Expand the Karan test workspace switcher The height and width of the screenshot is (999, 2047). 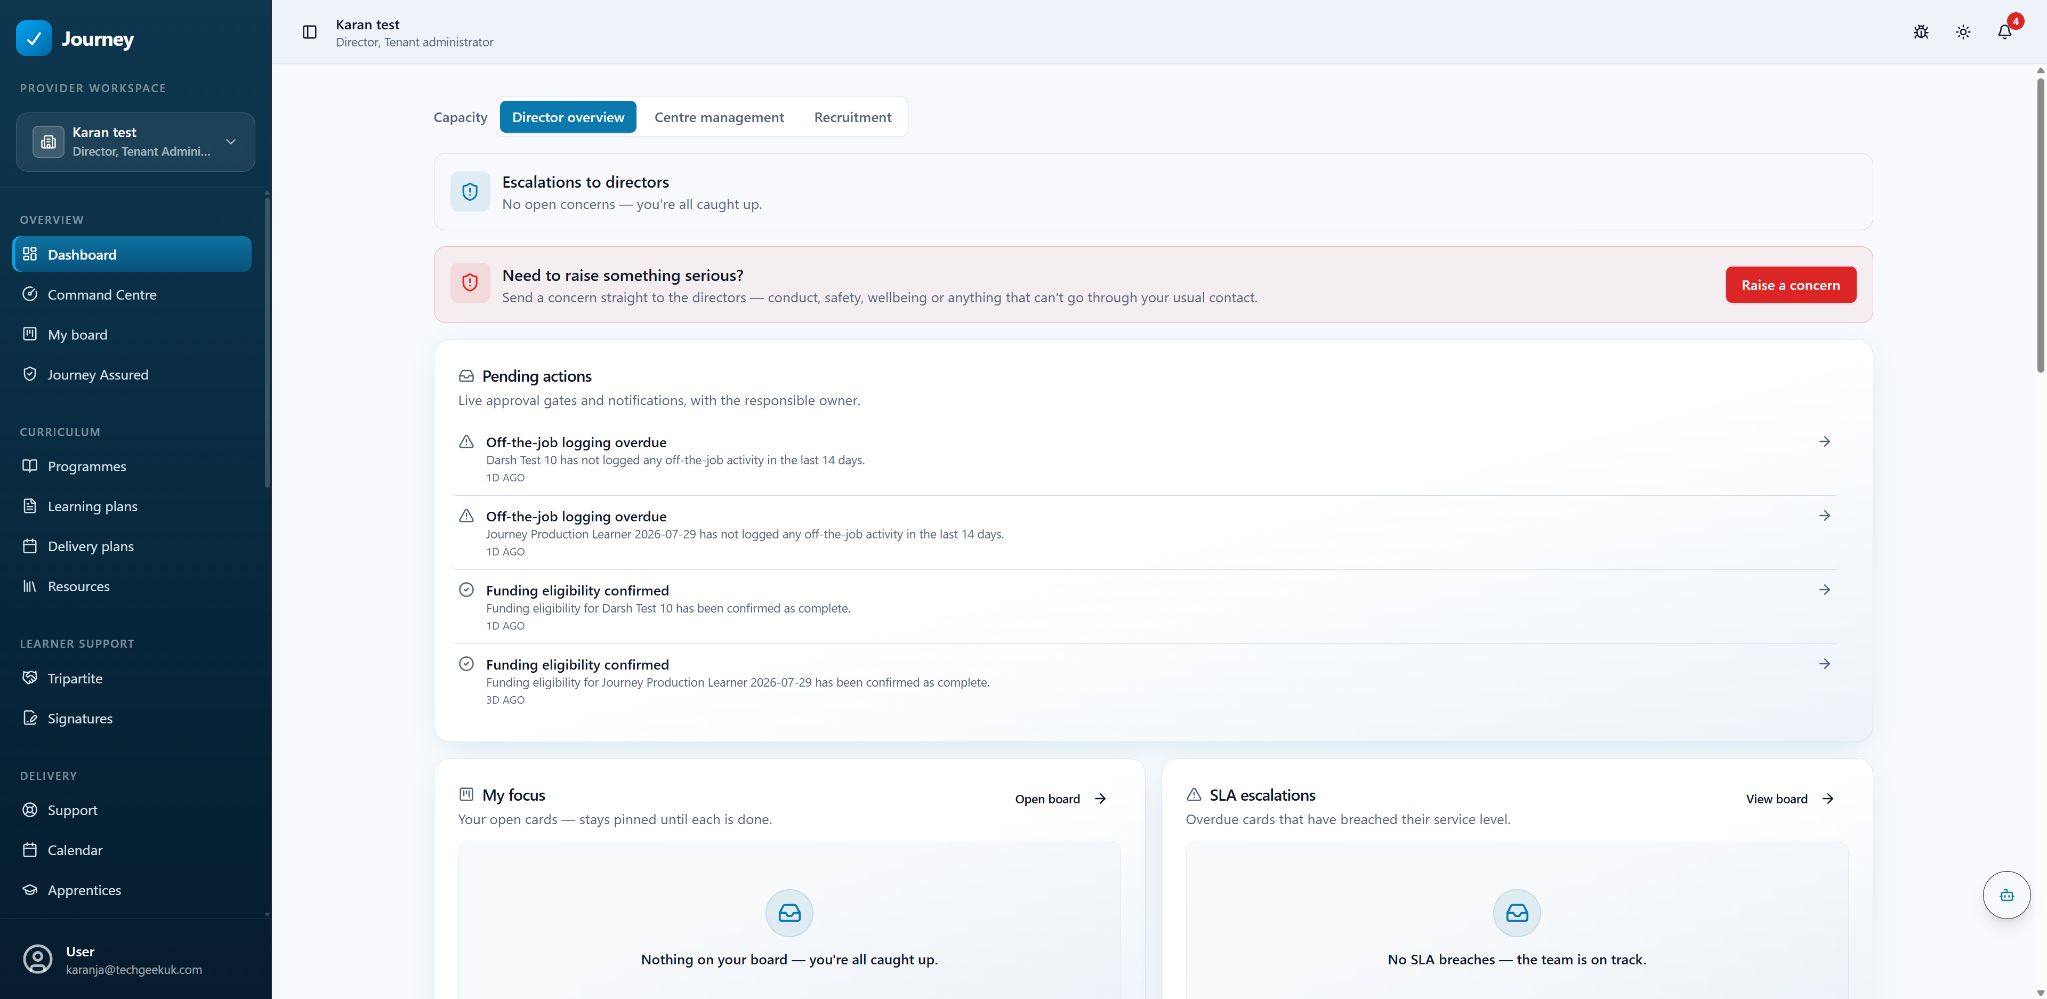point(135,142)
